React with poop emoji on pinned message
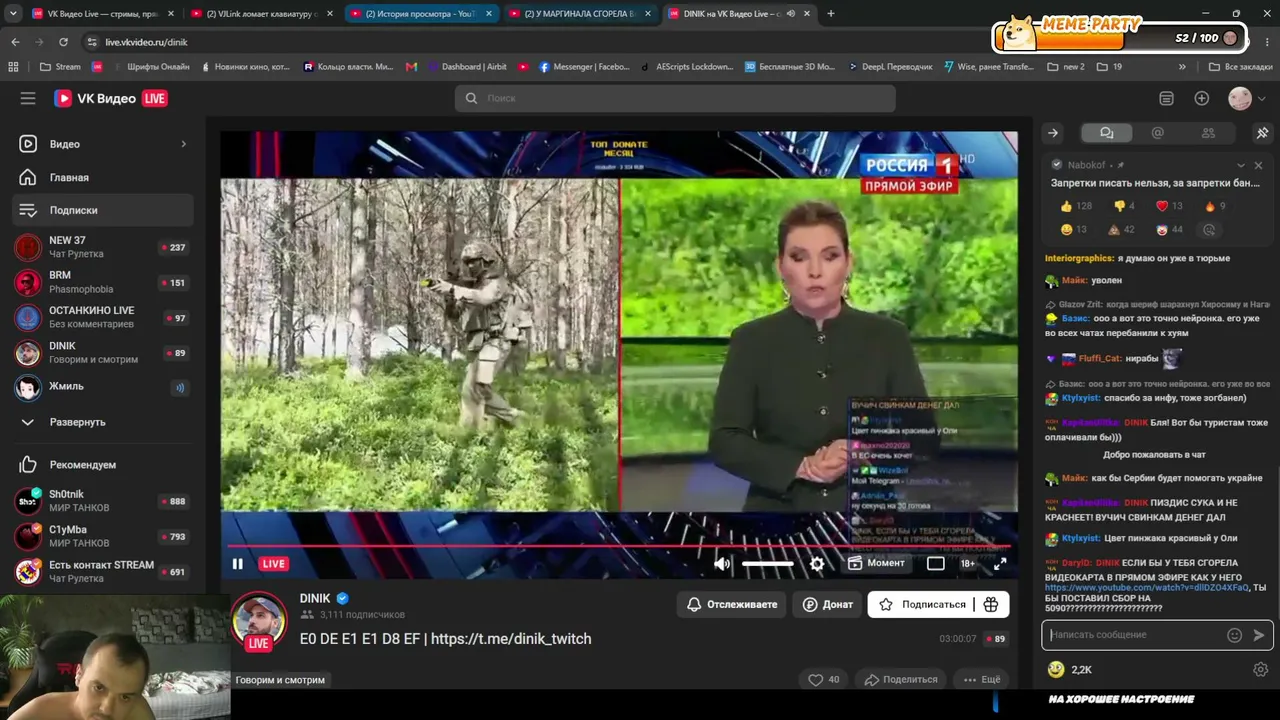This screenshot has width=1280, height=720. point(1121,229)
